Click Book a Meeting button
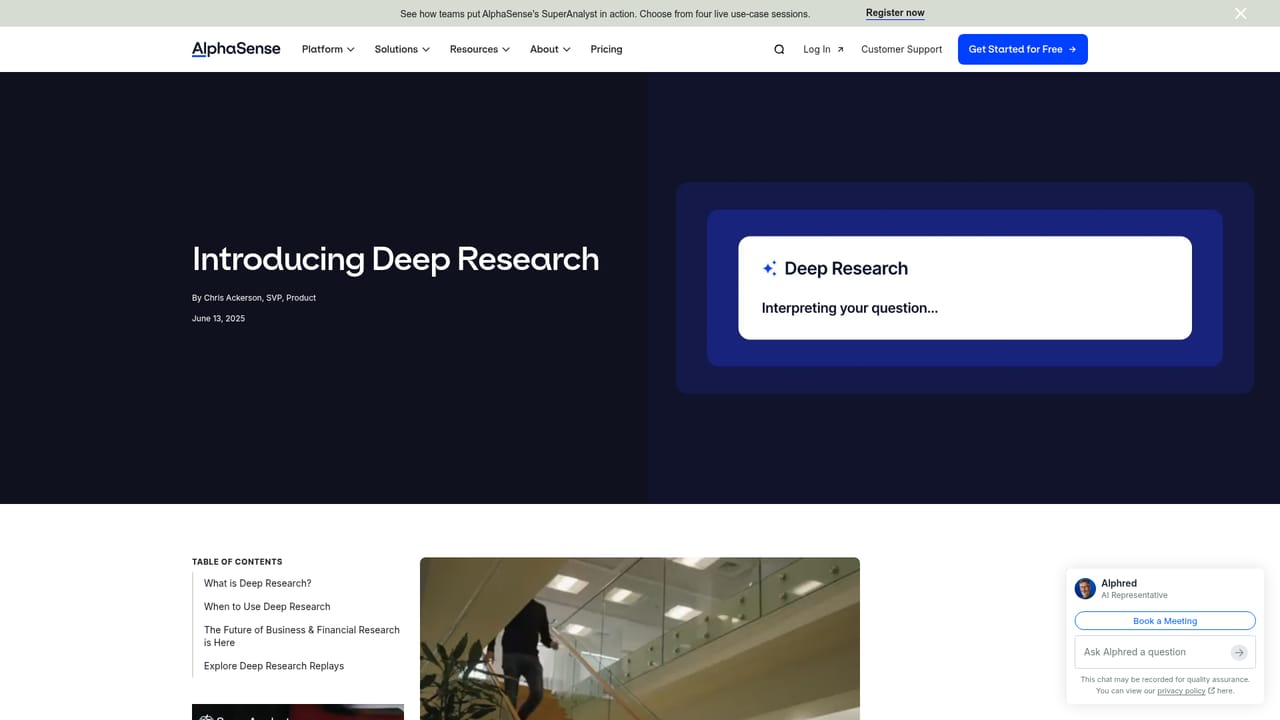The height and width of the screenshot is (720, 1280). click(1165, 621)
